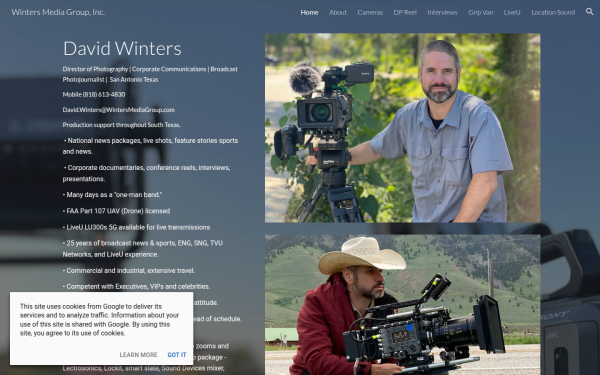
Task: Click the LiveU LU300s 5G available line
Action: click(x=136, y=227)
